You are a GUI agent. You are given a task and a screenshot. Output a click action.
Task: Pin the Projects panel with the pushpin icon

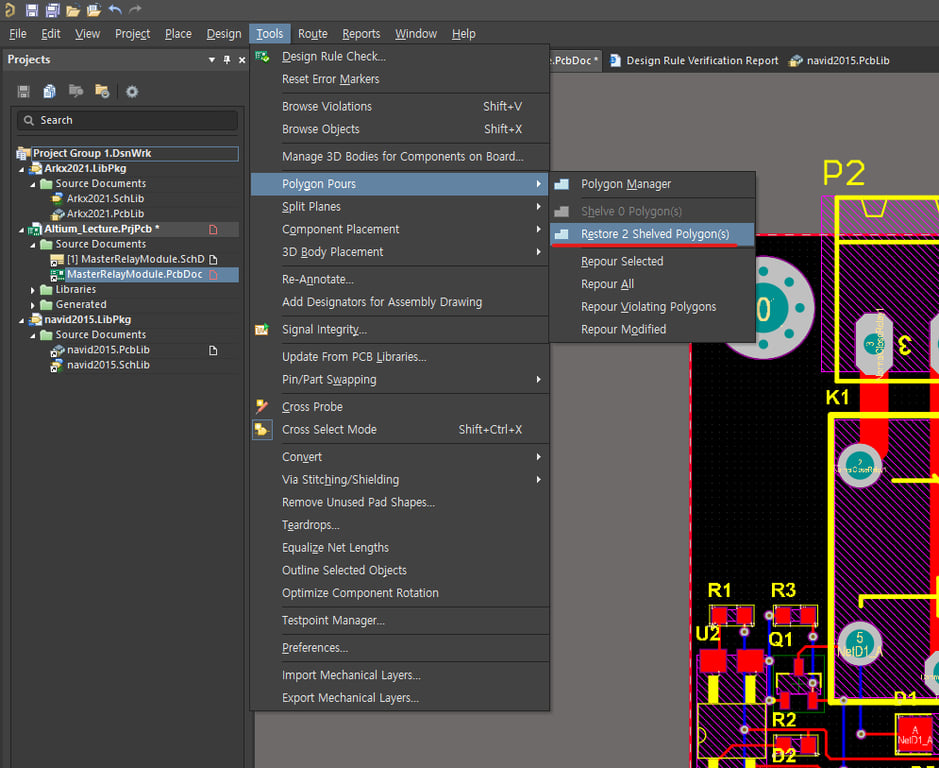click(x=227, y=60)
